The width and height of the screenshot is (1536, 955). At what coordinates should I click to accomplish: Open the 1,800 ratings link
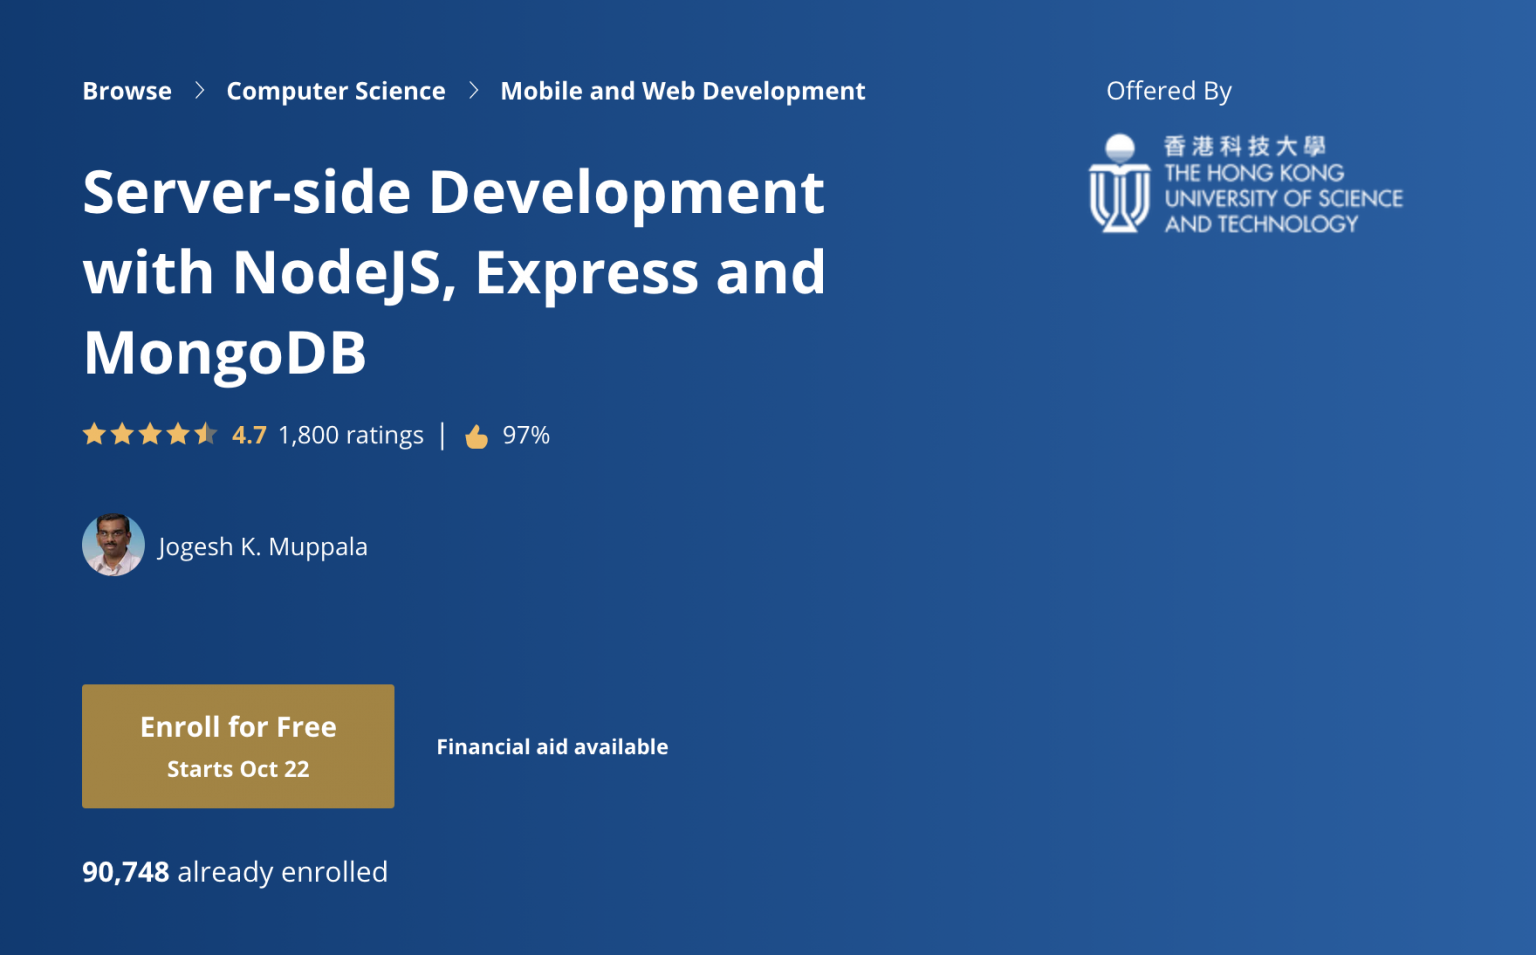(351, 435)
